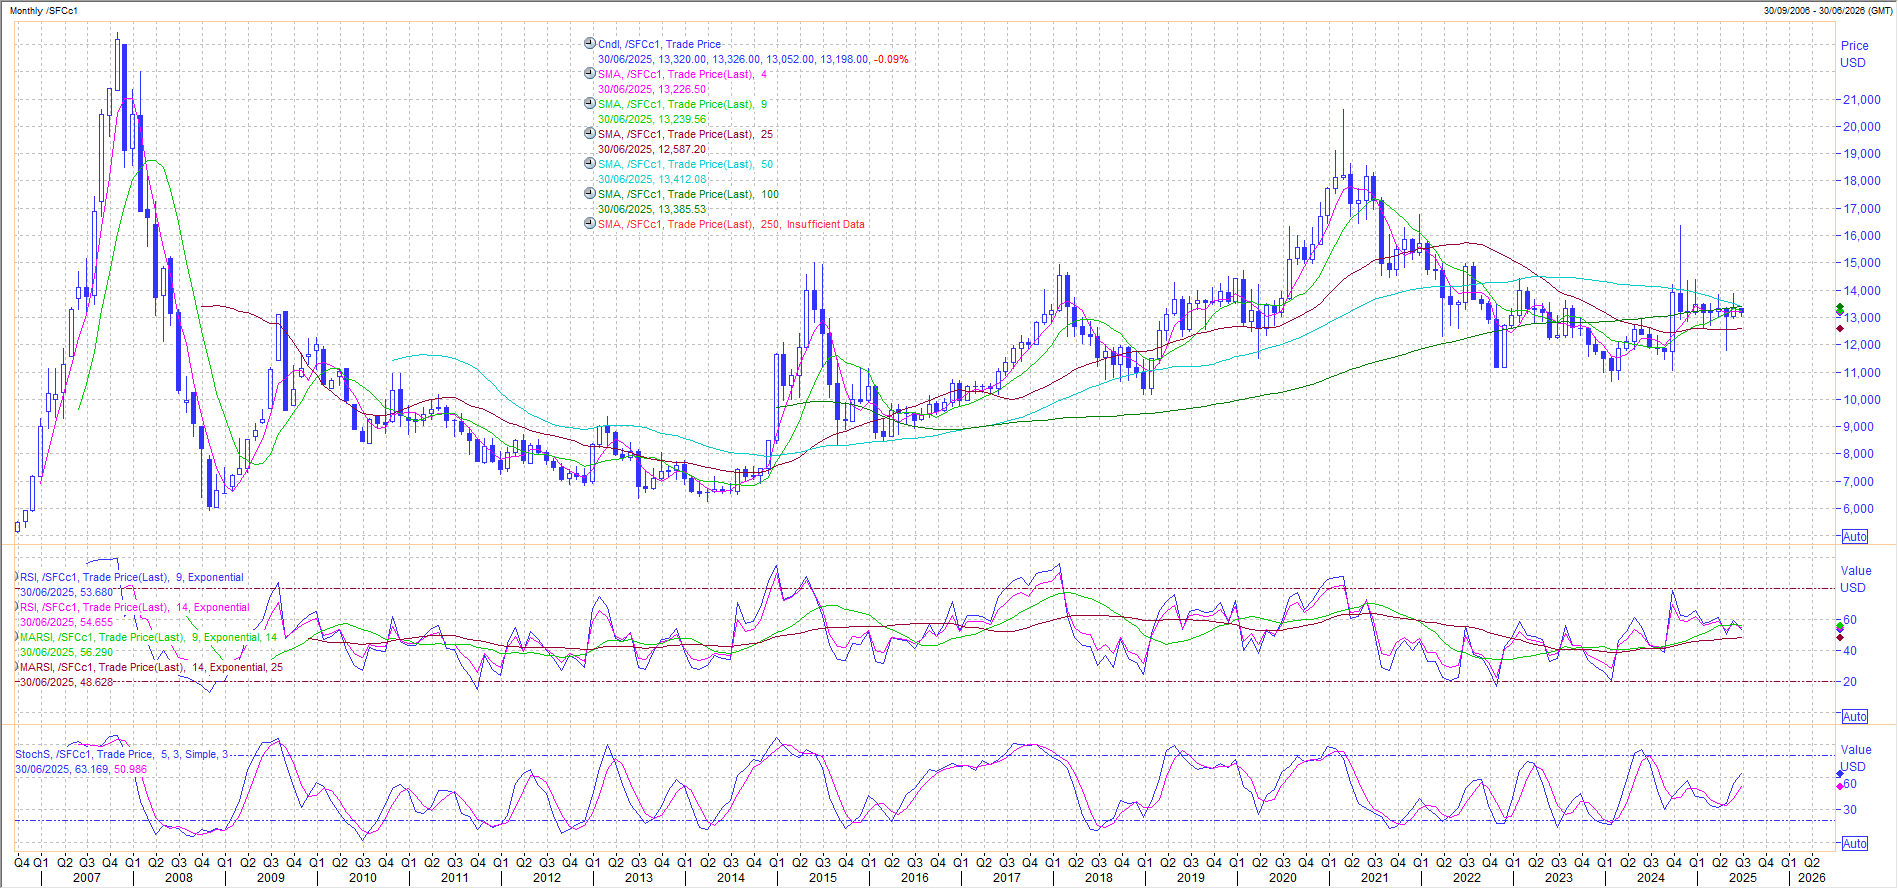Click the clock icon beside the SMA 250 legend

coord(590,223)
